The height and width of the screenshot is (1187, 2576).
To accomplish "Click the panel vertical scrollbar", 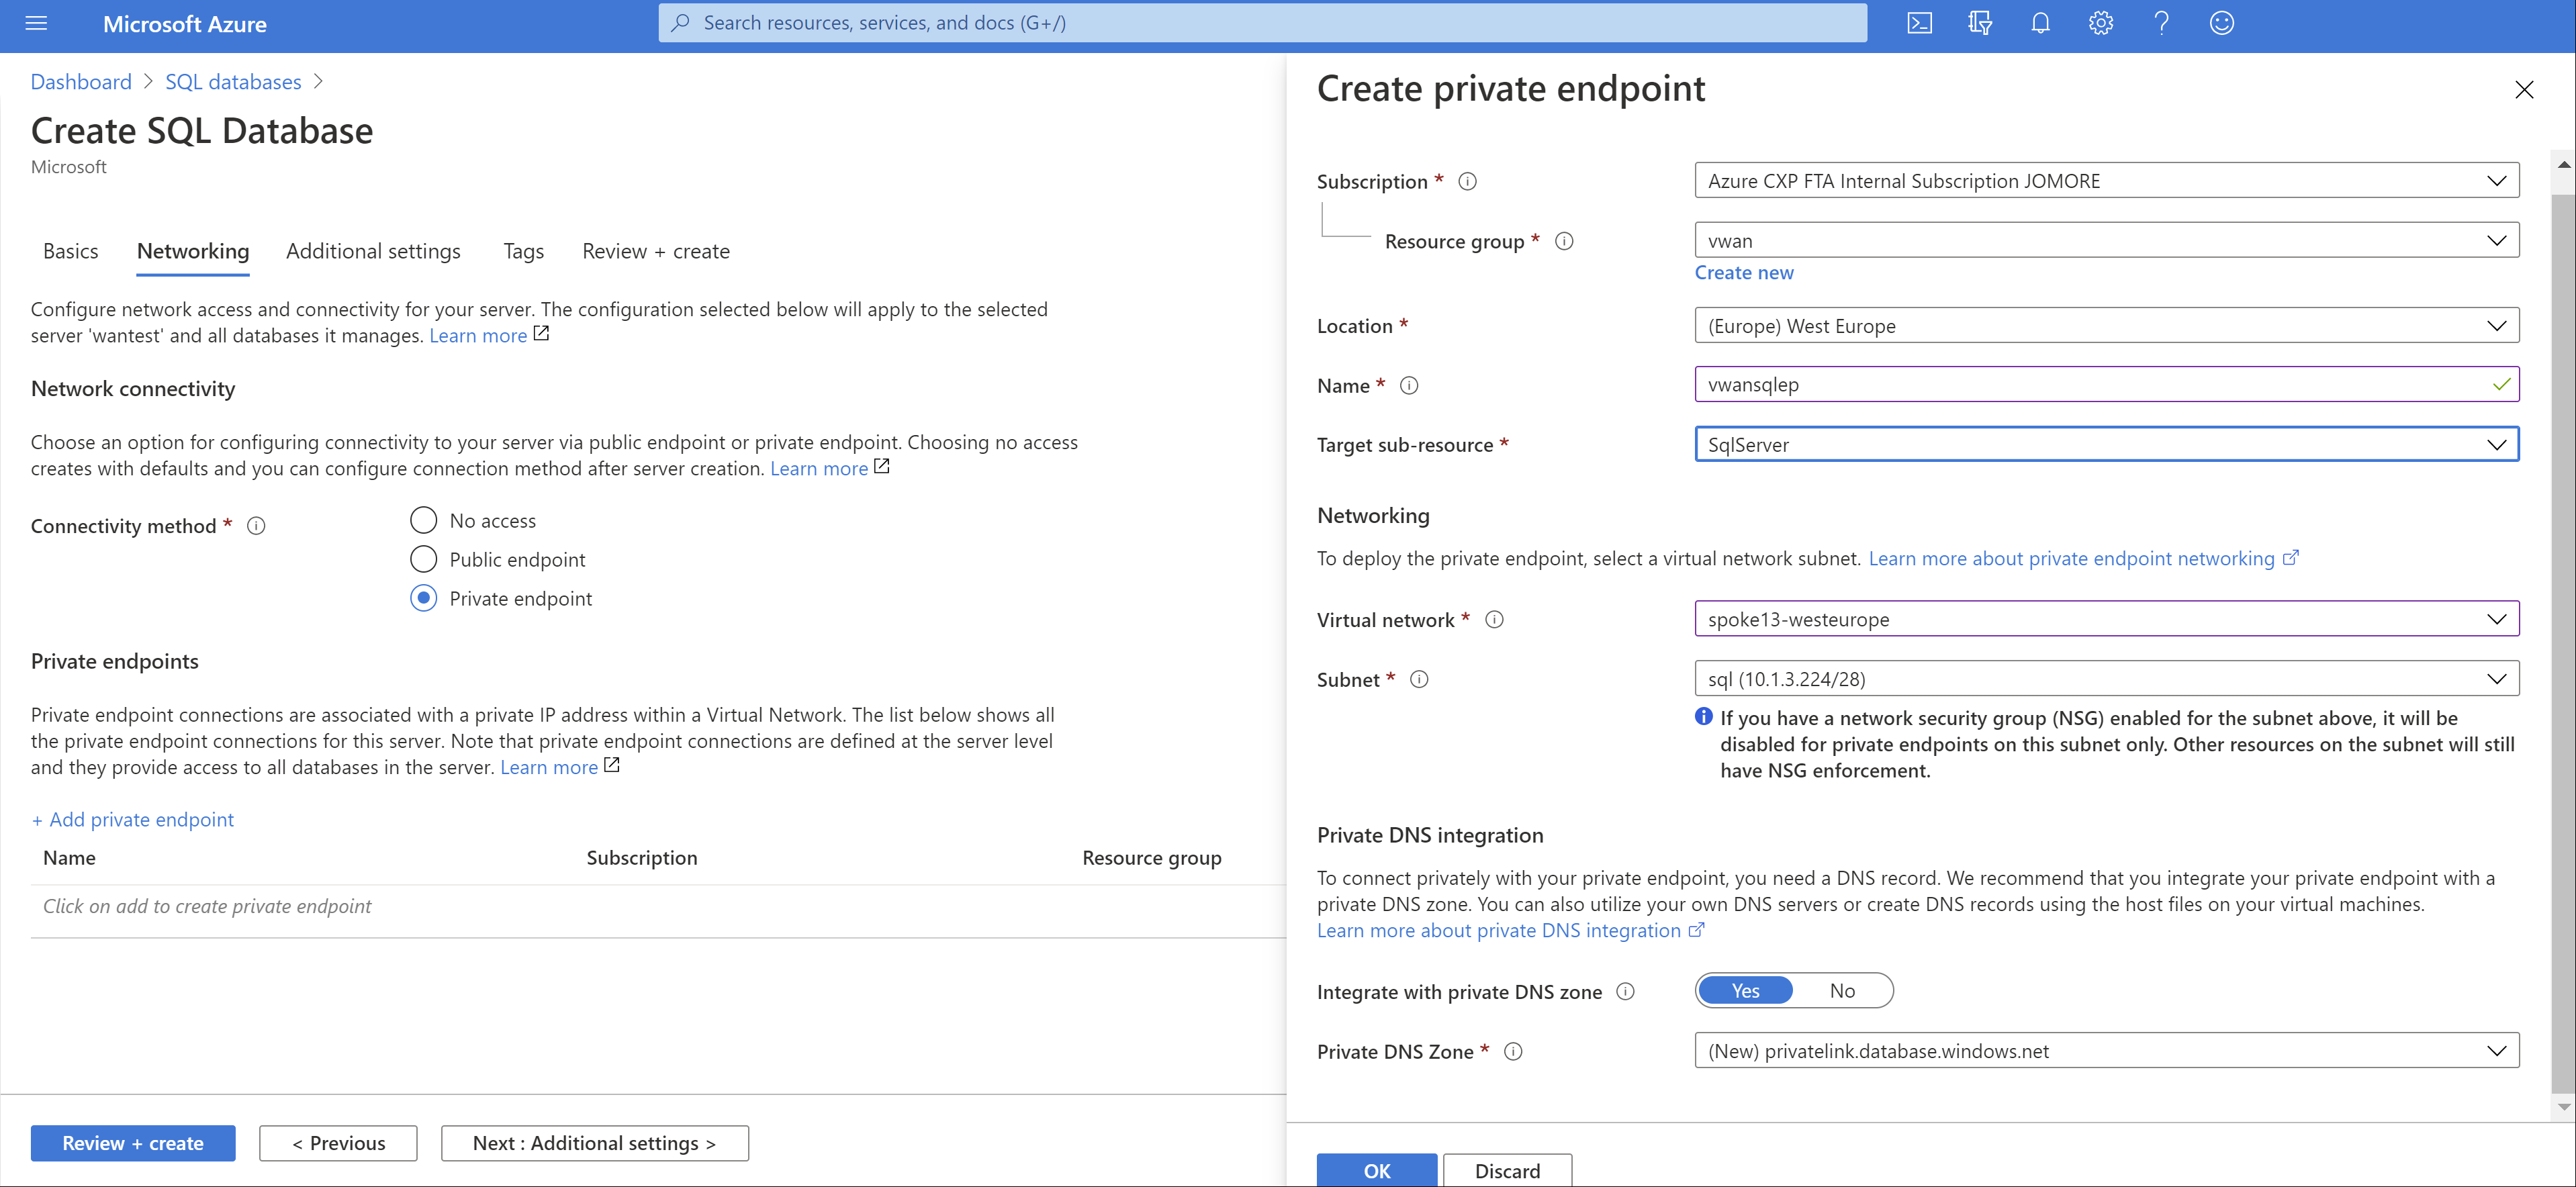I will point(2563,640).
